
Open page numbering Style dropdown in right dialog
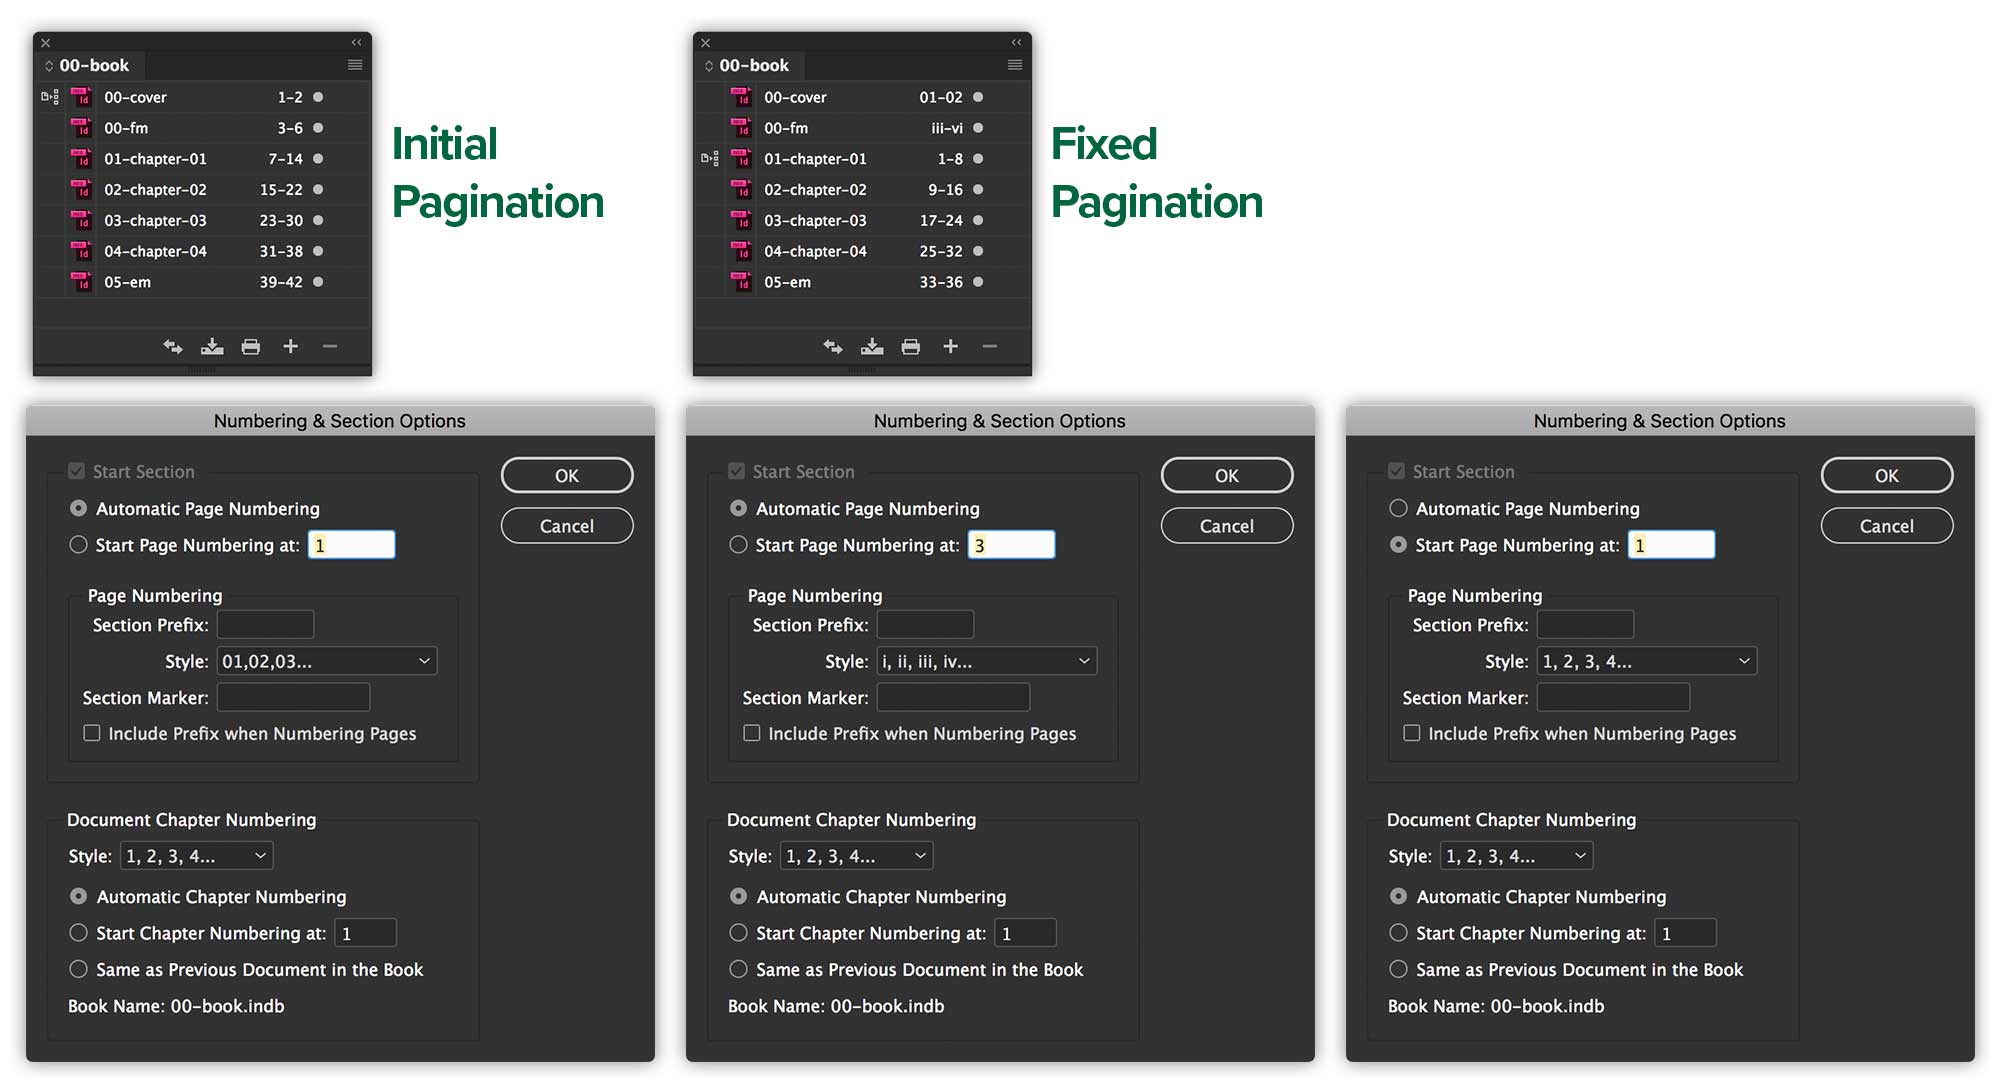tap(1647, 661)
